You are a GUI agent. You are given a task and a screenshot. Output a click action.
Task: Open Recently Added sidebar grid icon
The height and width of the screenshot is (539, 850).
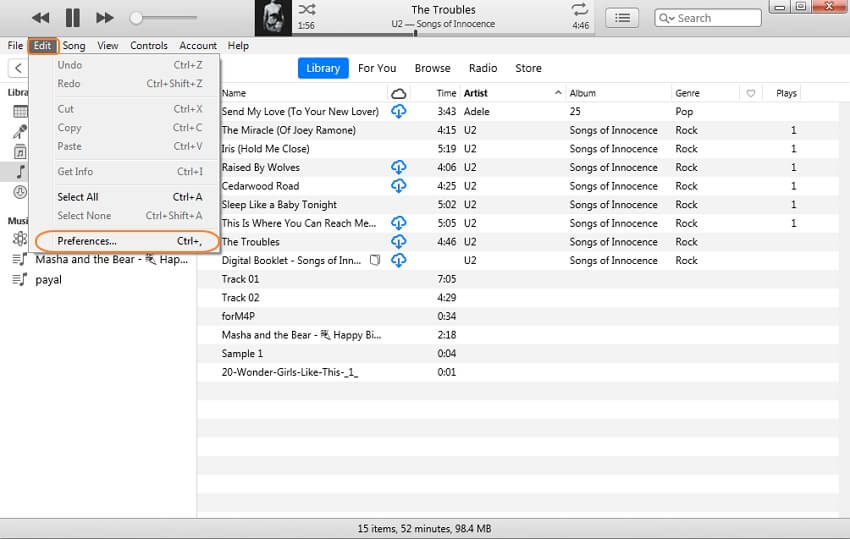click(x=20, y=112)
